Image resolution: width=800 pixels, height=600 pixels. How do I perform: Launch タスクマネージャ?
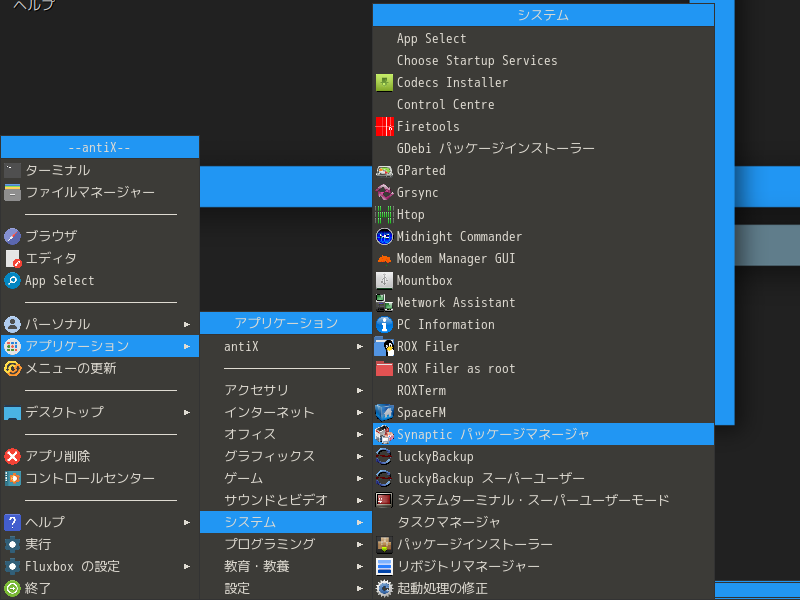pos(543,522)
